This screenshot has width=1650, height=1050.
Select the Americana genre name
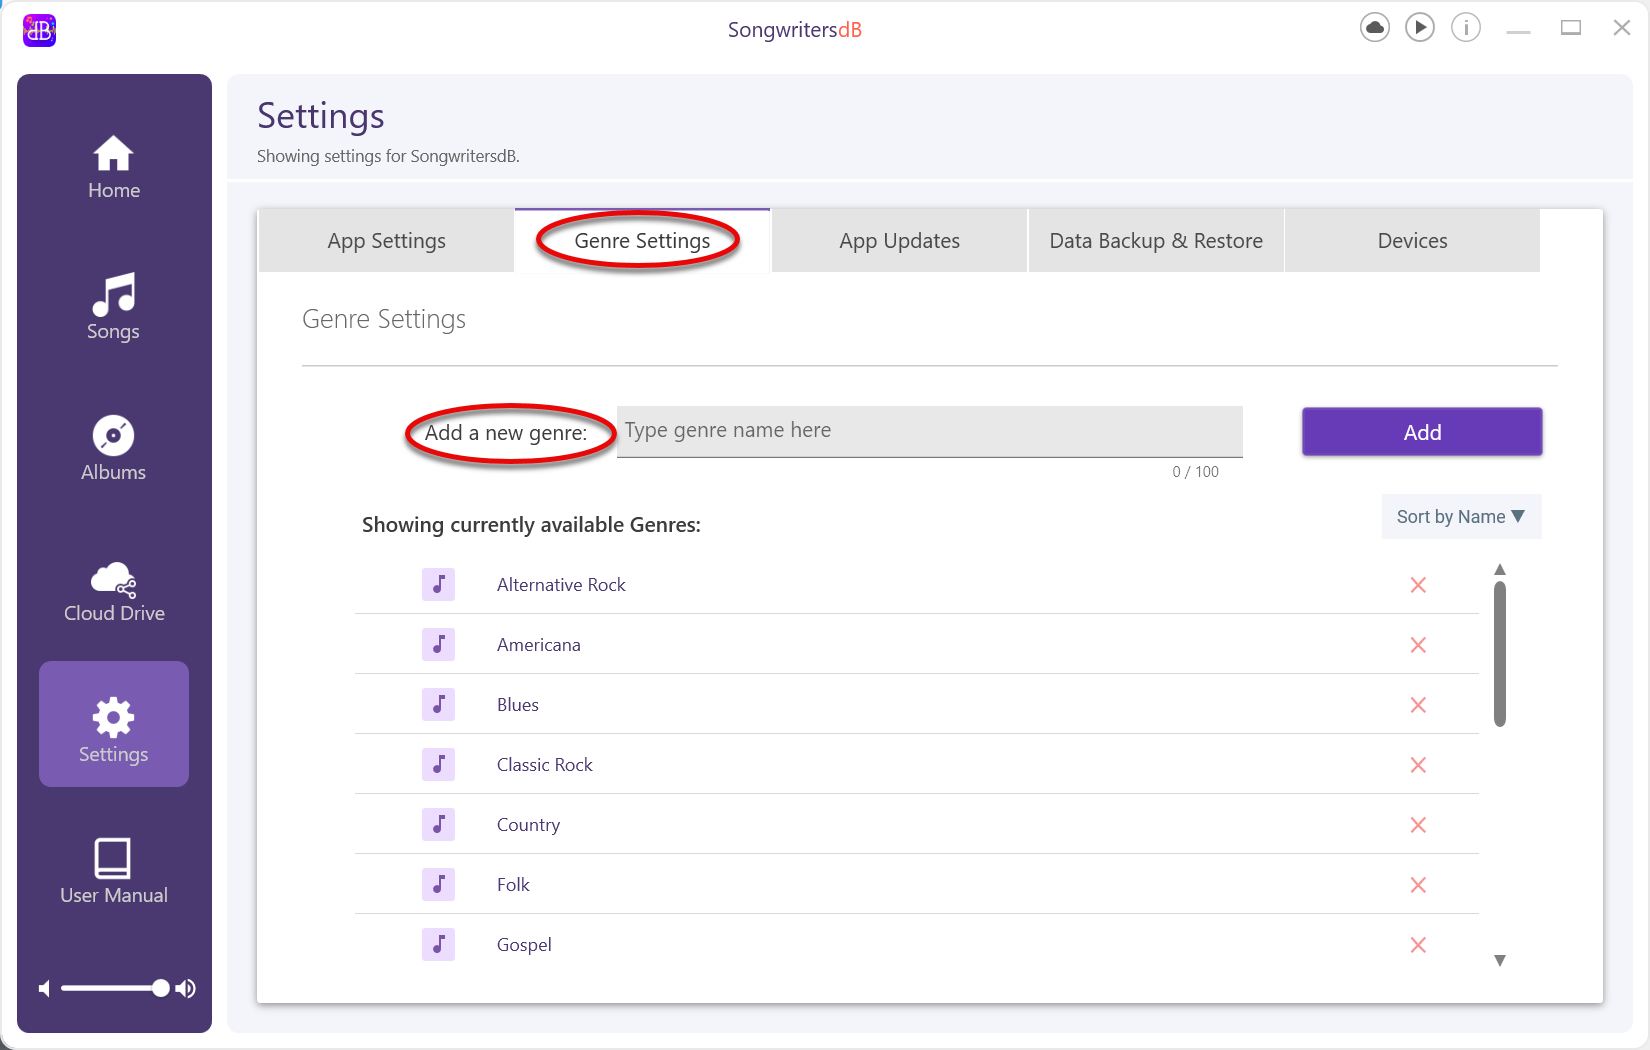click(x=538, y=645)
